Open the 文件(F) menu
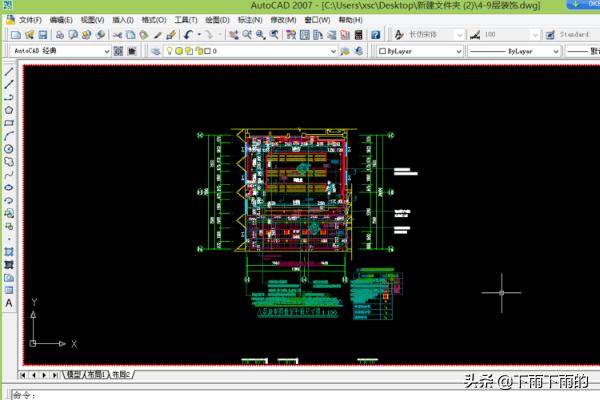Viewport: 600px width, 400px height. (29, 20)
